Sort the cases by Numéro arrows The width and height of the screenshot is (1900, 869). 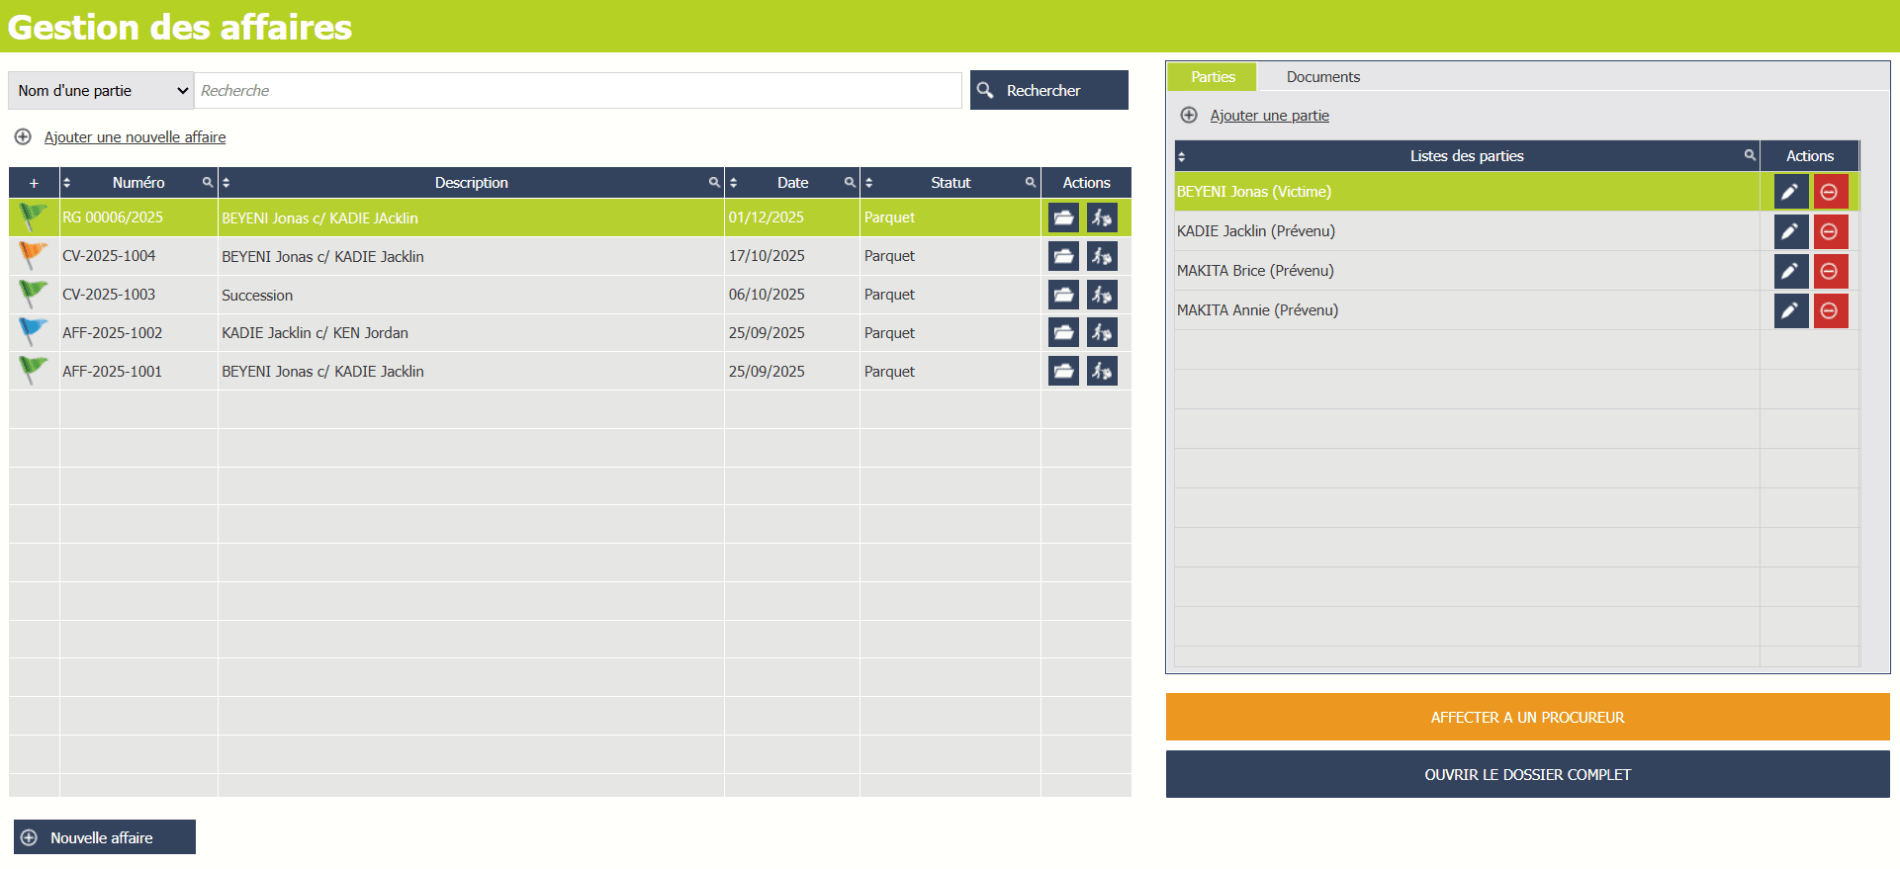pyautogui.click(x=67, y=183)
